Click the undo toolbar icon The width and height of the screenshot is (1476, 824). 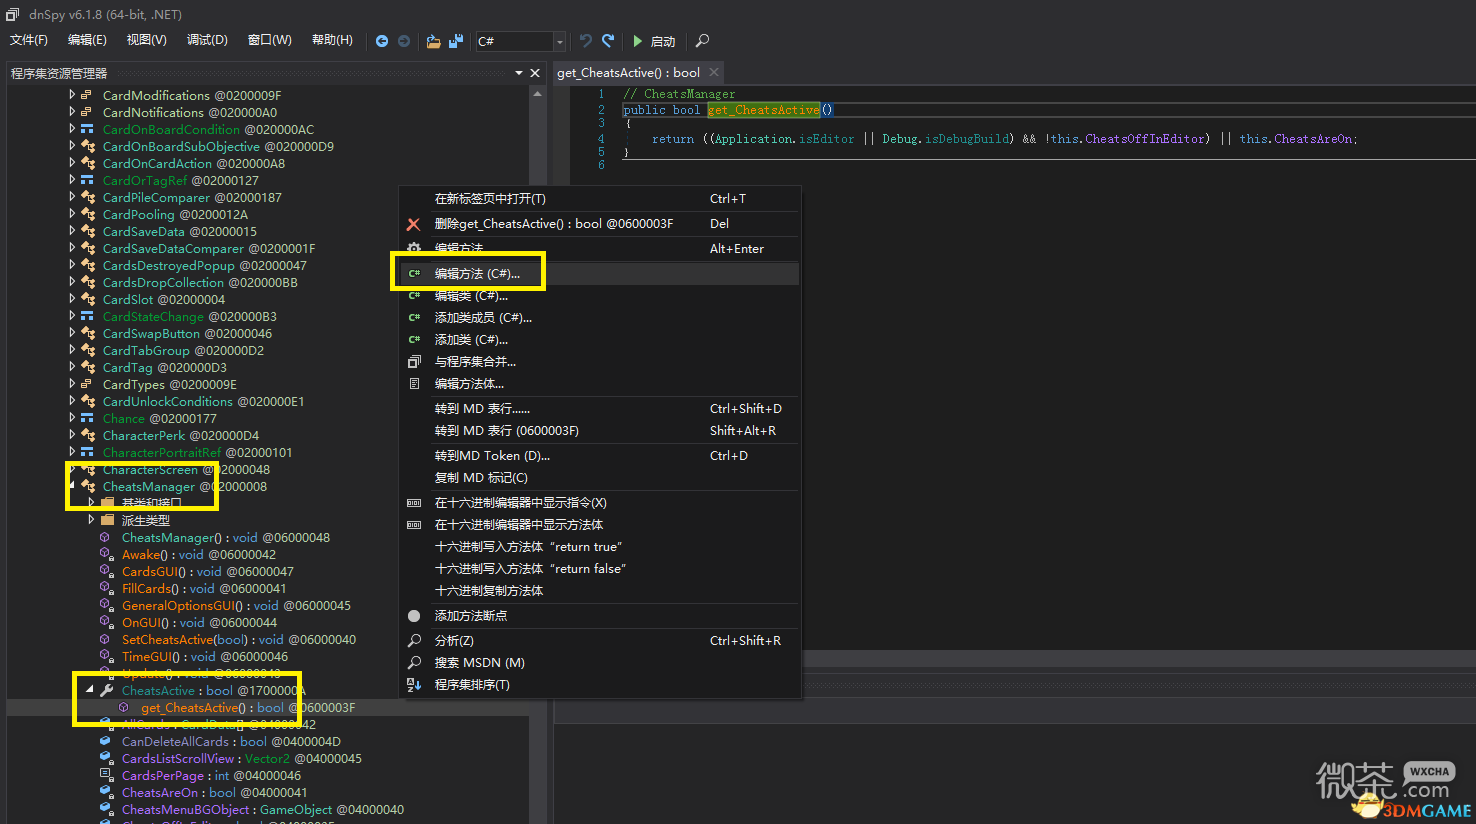pyautogui.click(x=586, y=41)
